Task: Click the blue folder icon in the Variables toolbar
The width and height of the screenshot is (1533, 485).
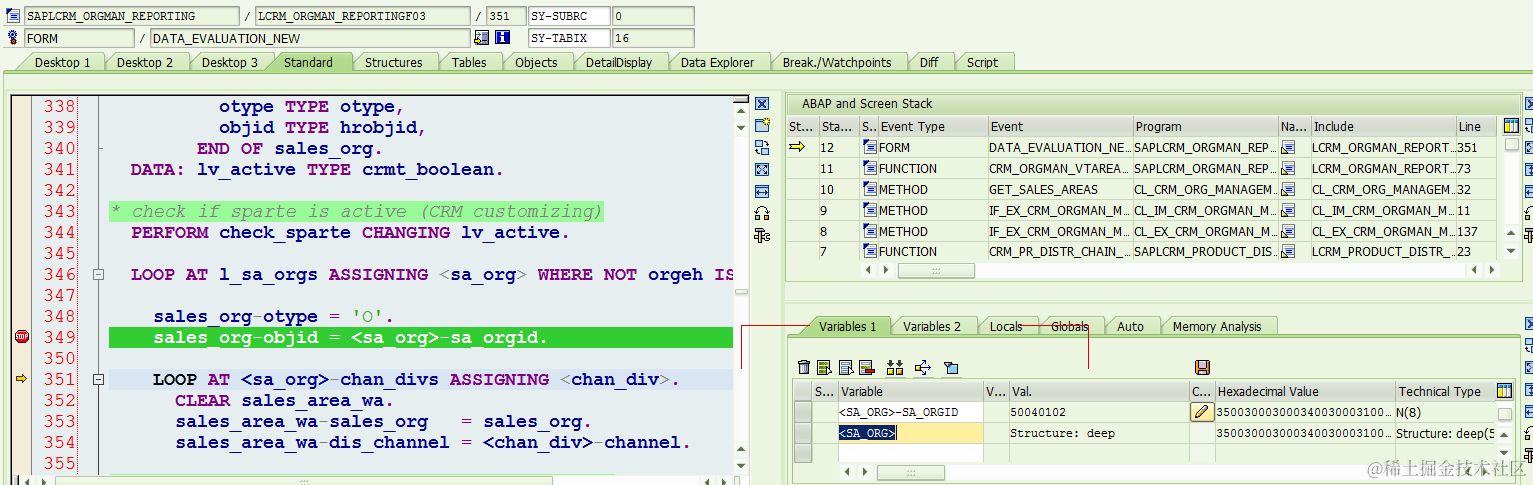Action: (x=950, y=368)
